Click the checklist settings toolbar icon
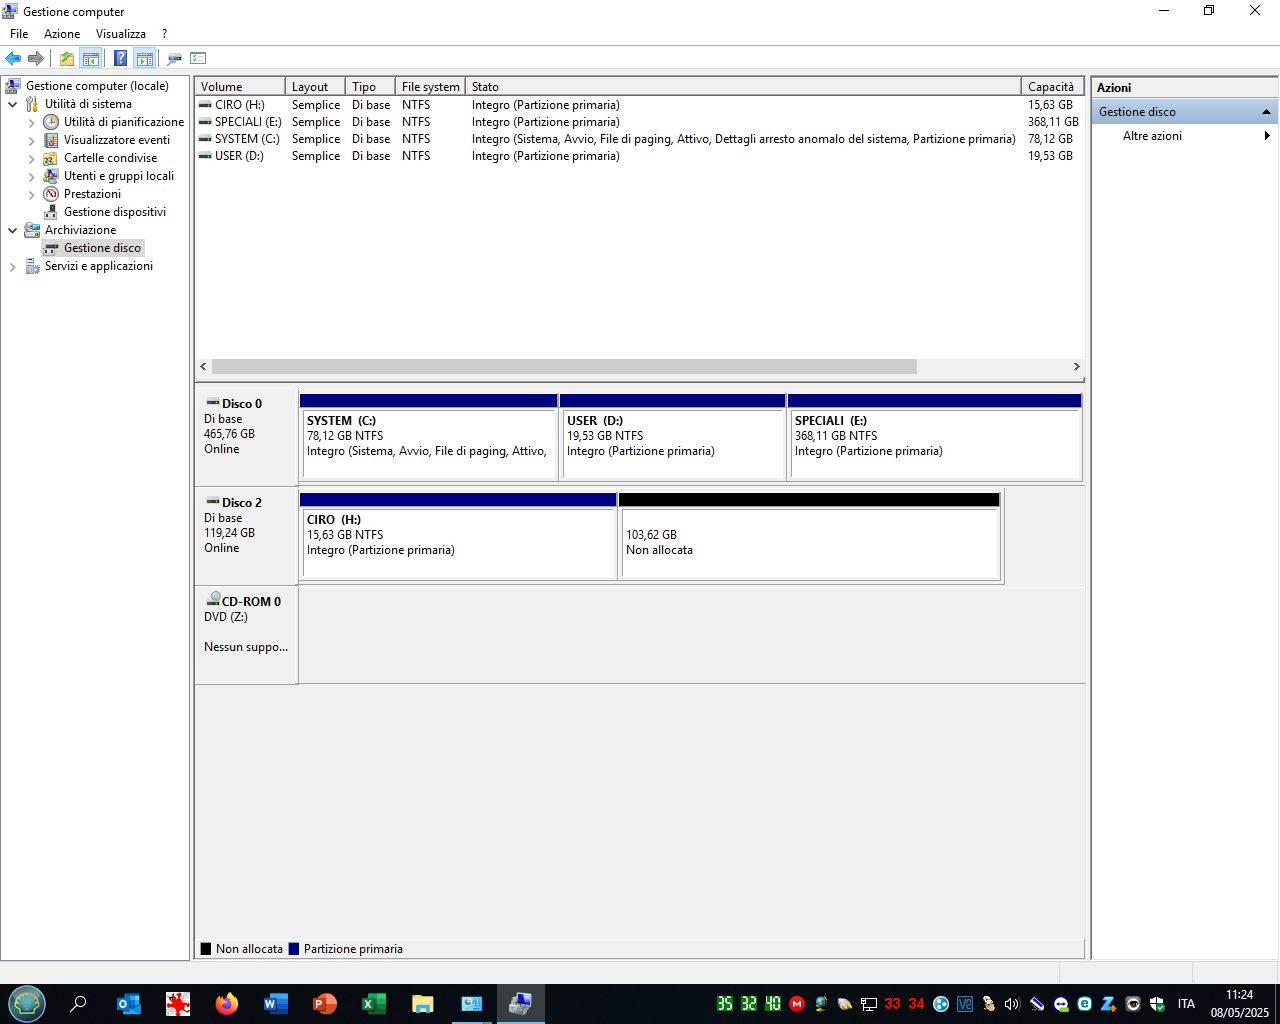1280x1024 pixels. point(198,58)
